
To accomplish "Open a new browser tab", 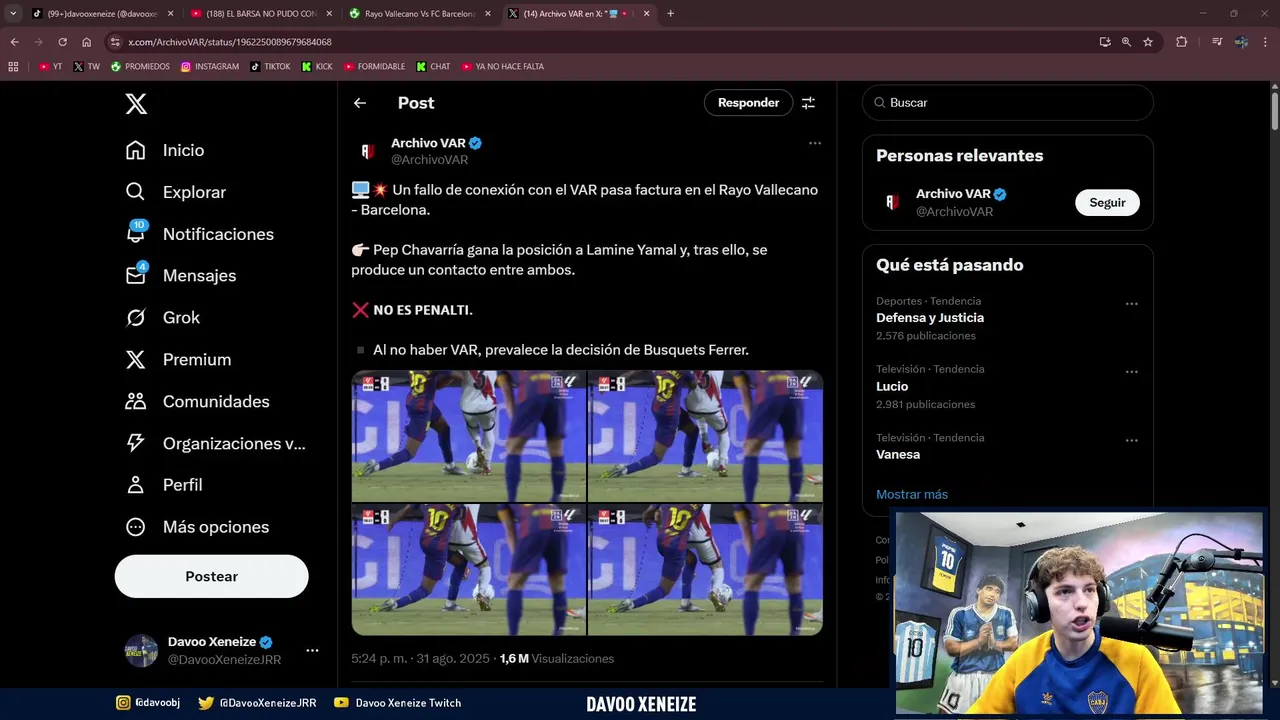I will (670, 14).
